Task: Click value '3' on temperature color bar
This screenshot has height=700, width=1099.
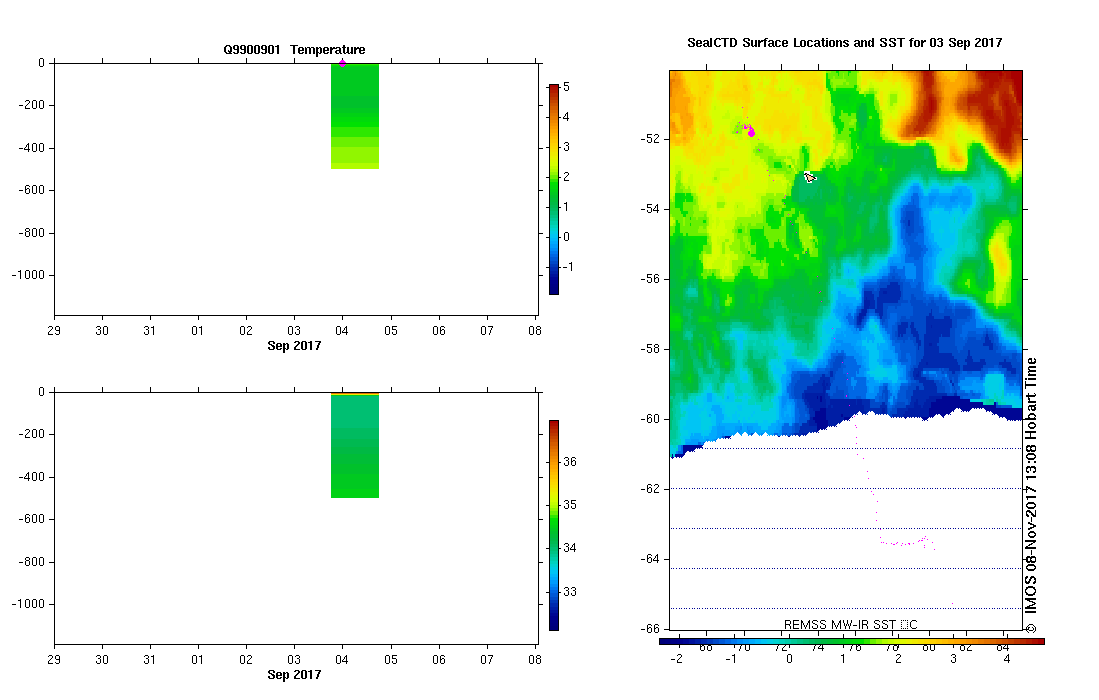Action: (566, 147)
